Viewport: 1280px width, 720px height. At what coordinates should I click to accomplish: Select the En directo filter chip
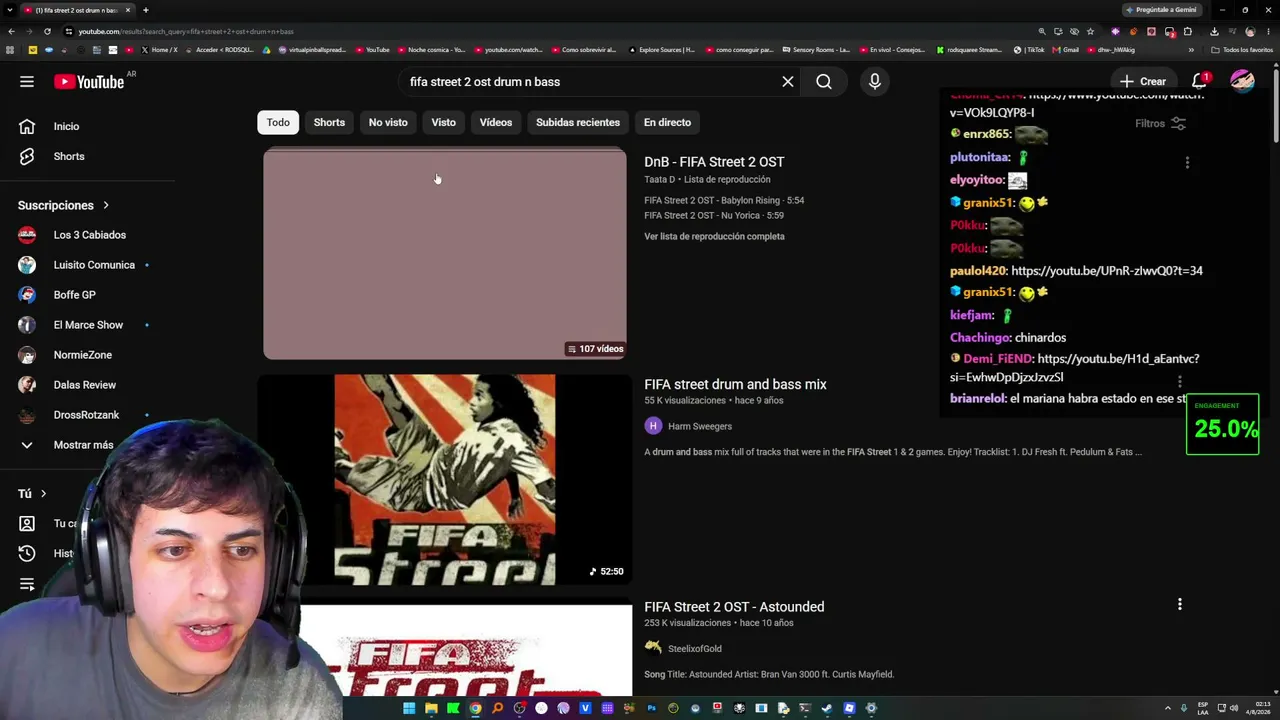[667, 122]
